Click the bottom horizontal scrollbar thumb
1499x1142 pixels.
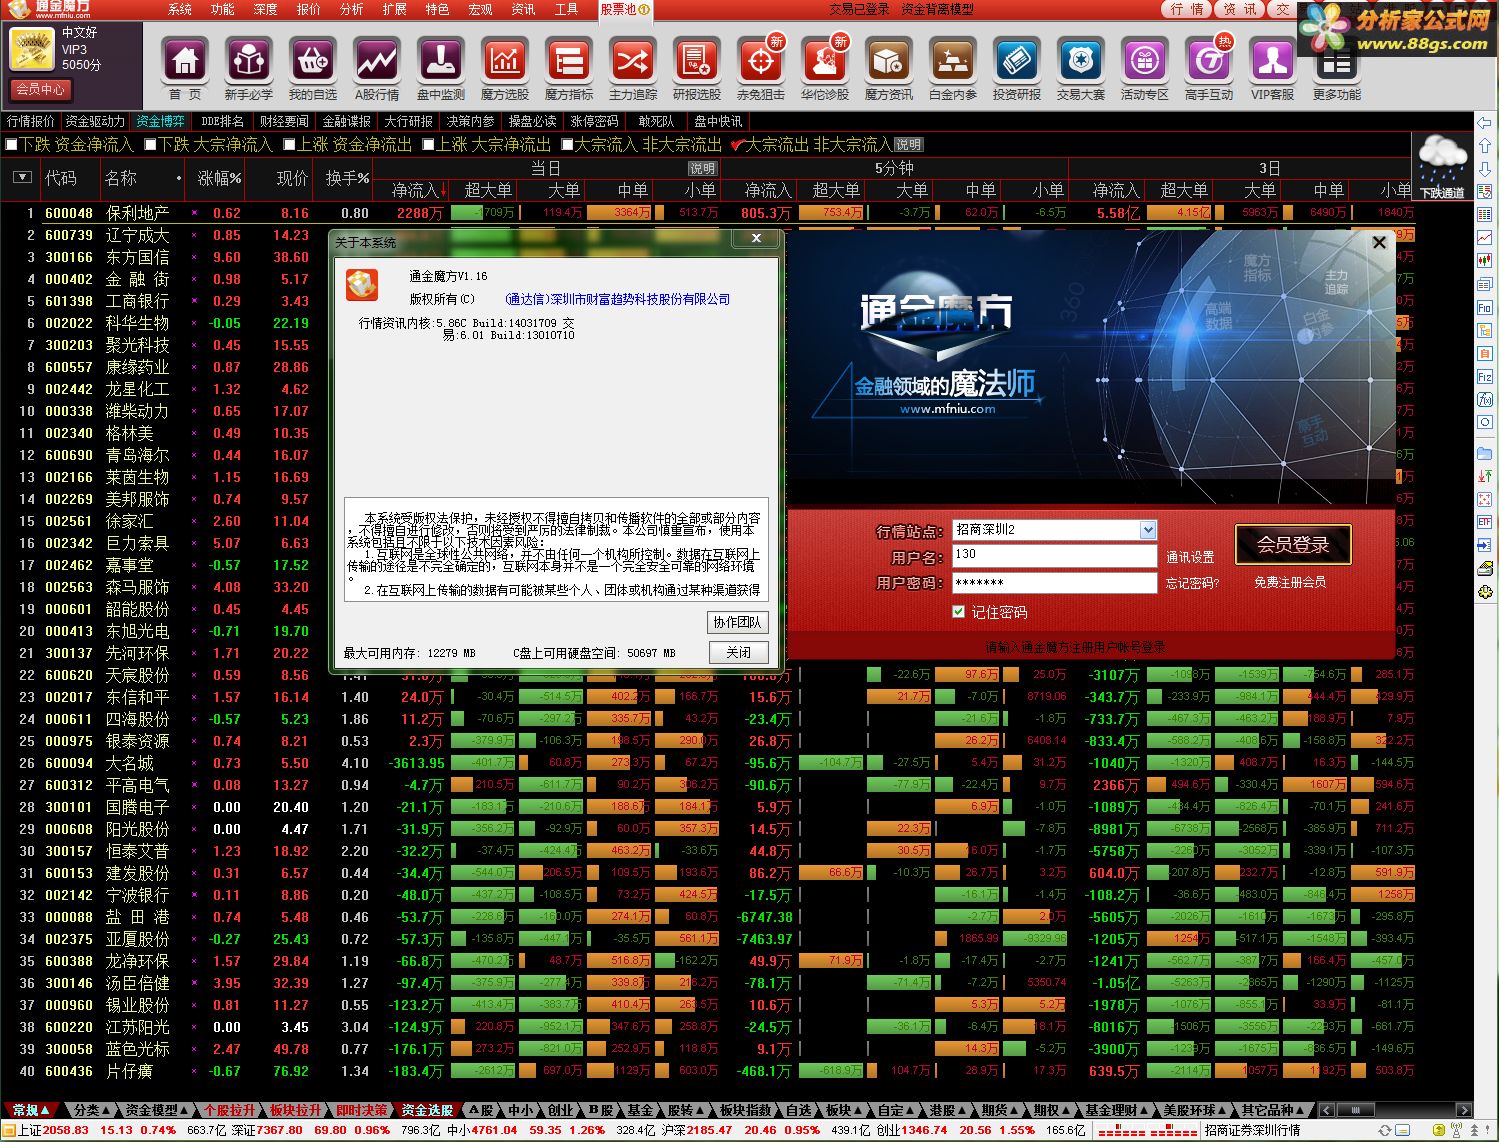(x=1355, y=1110)
